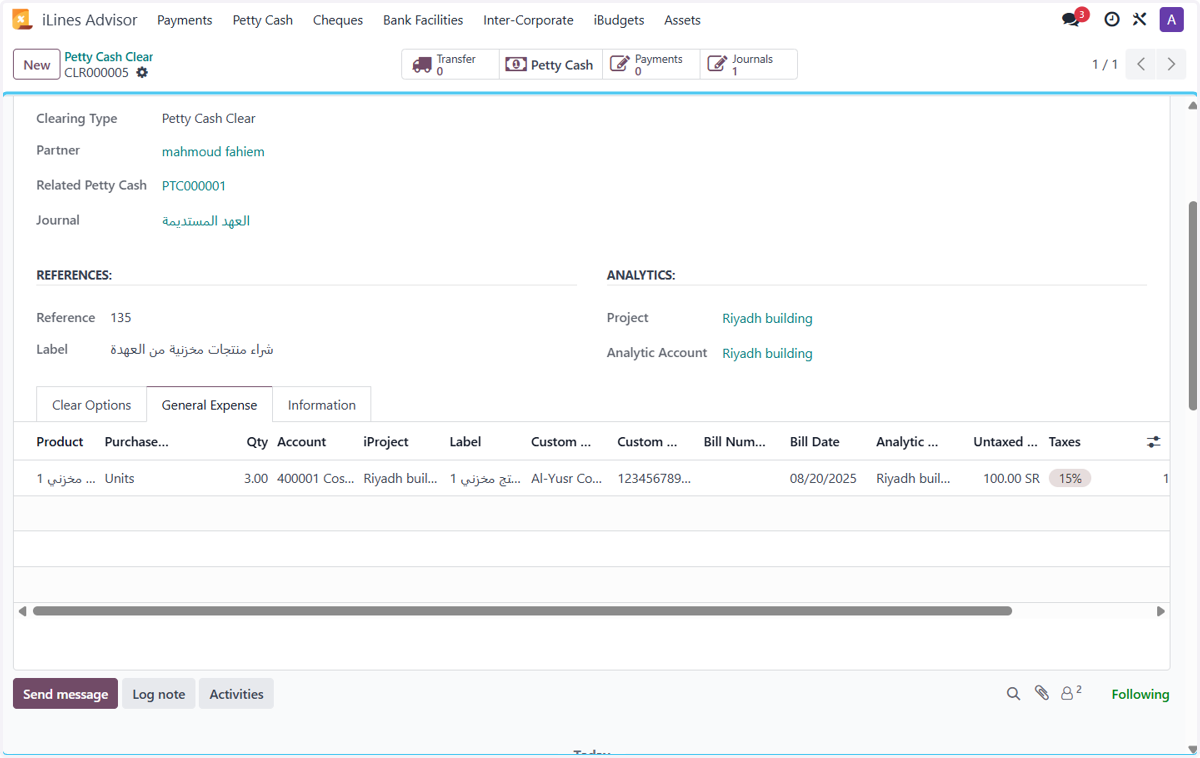Click the Following button

1140,694
